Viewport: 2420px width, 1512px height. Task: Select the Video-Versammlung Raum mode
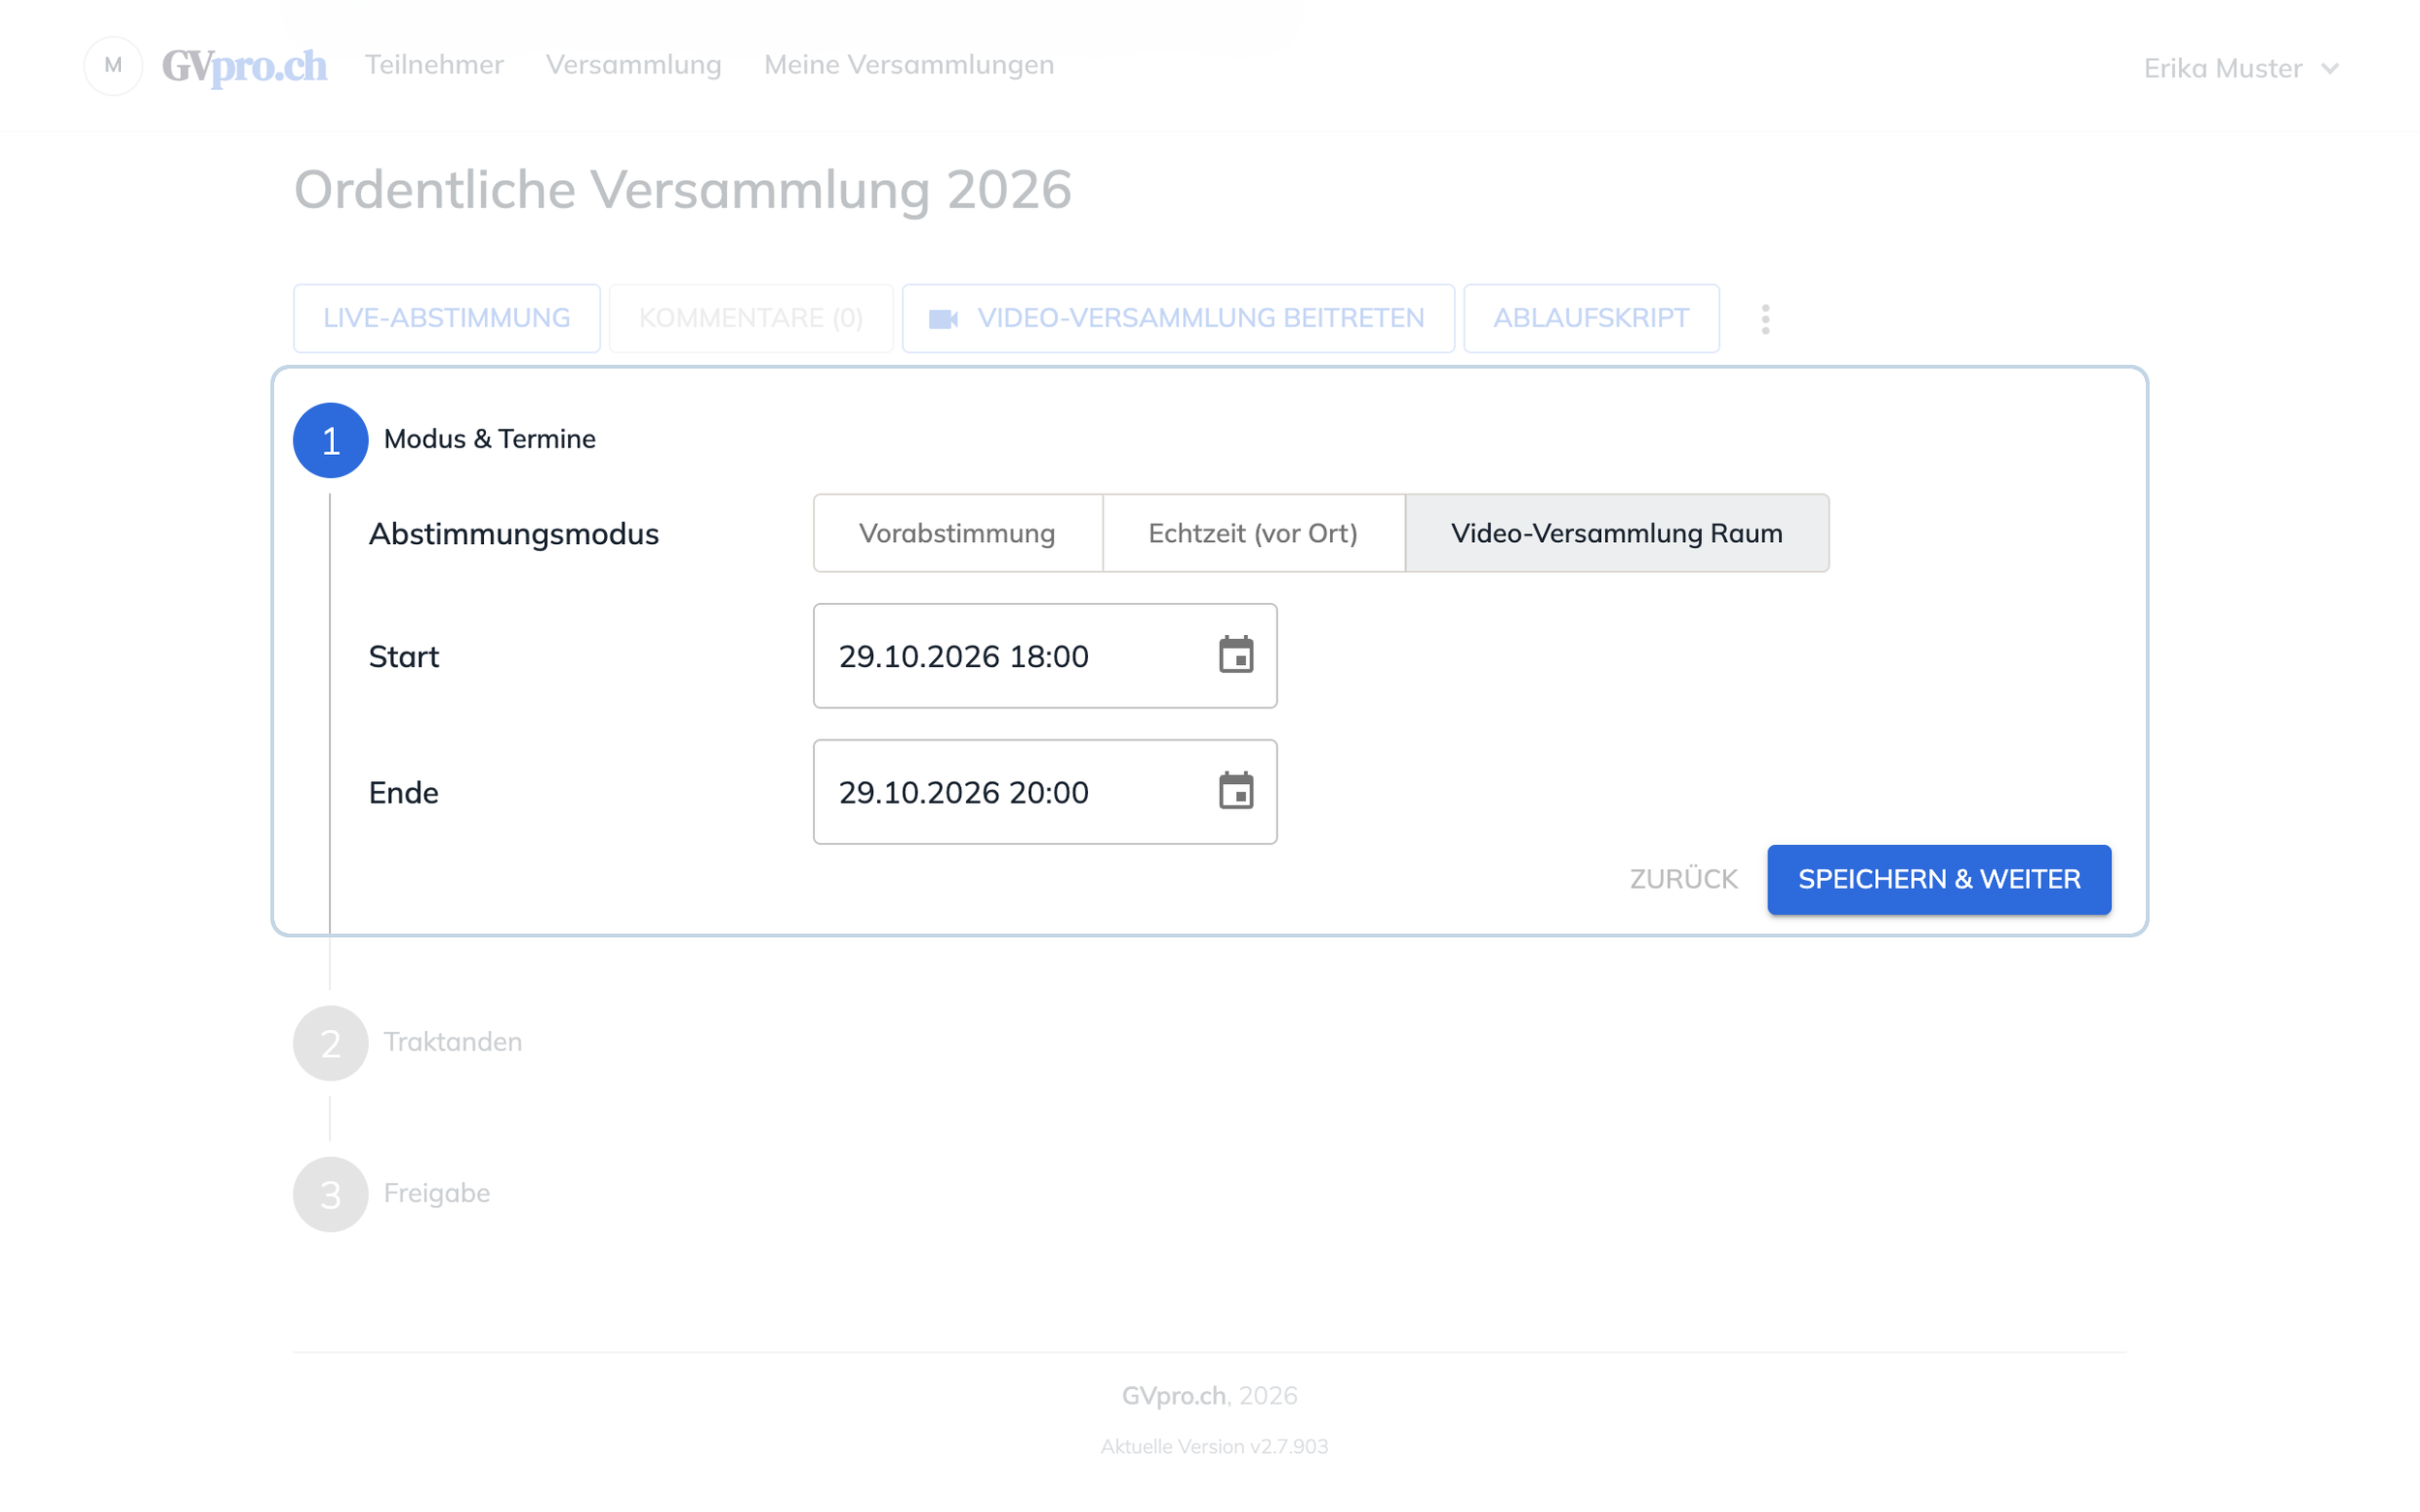pos(1617,533)
